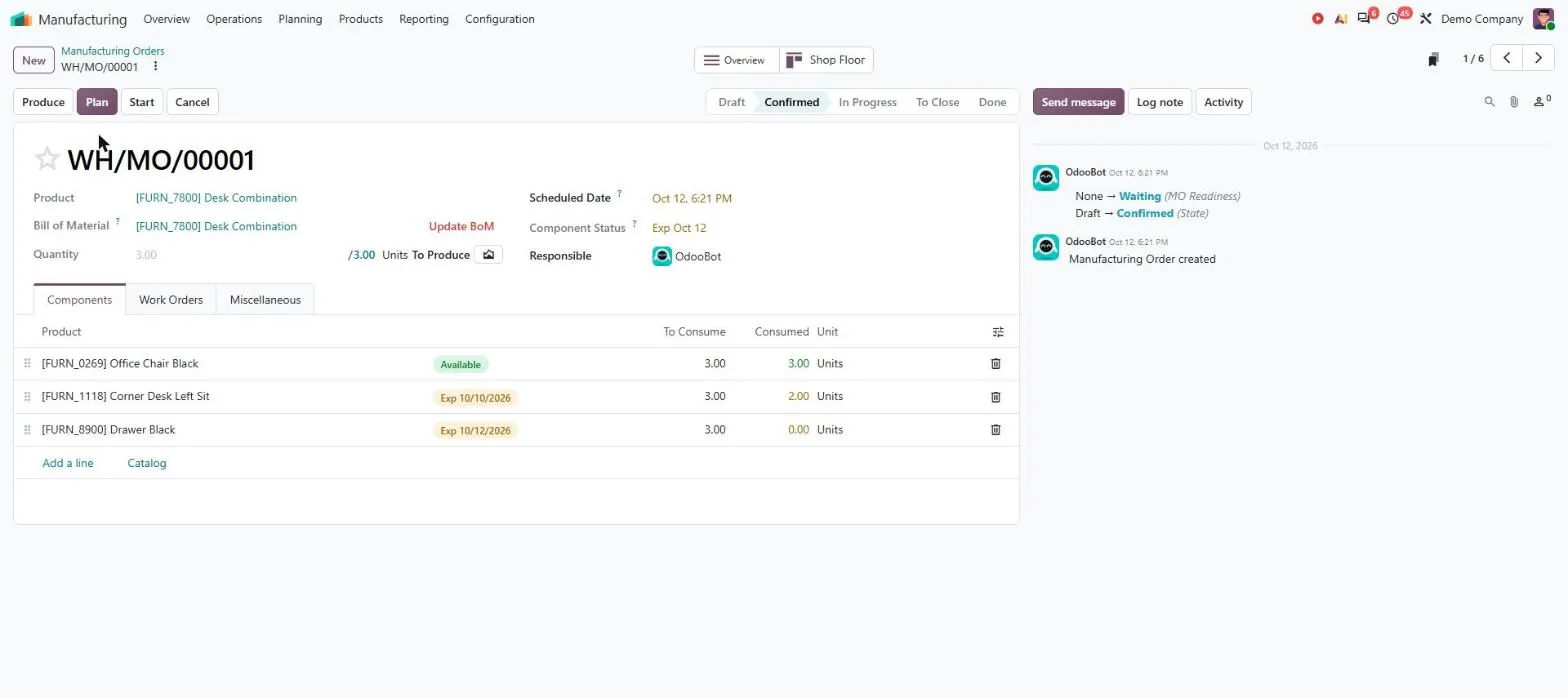Open the Reporting menu
The width and height of the screenshot is (1568, 698).
pos(424,19)
